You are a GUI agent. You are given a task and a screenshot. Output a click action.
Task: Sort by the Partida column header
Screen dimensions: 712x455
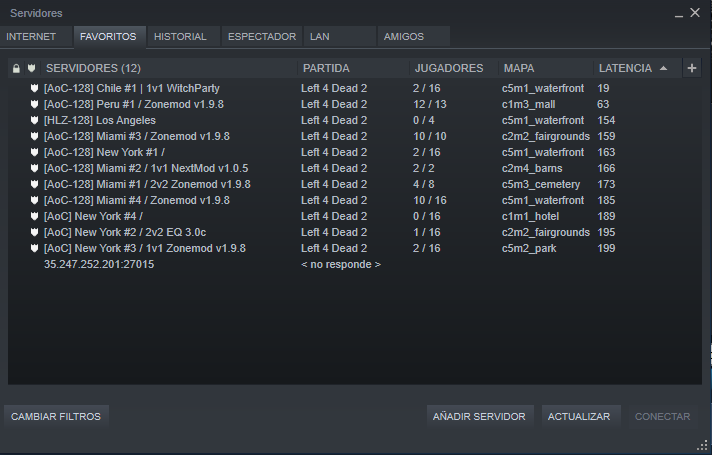click(x=353, y=68)
